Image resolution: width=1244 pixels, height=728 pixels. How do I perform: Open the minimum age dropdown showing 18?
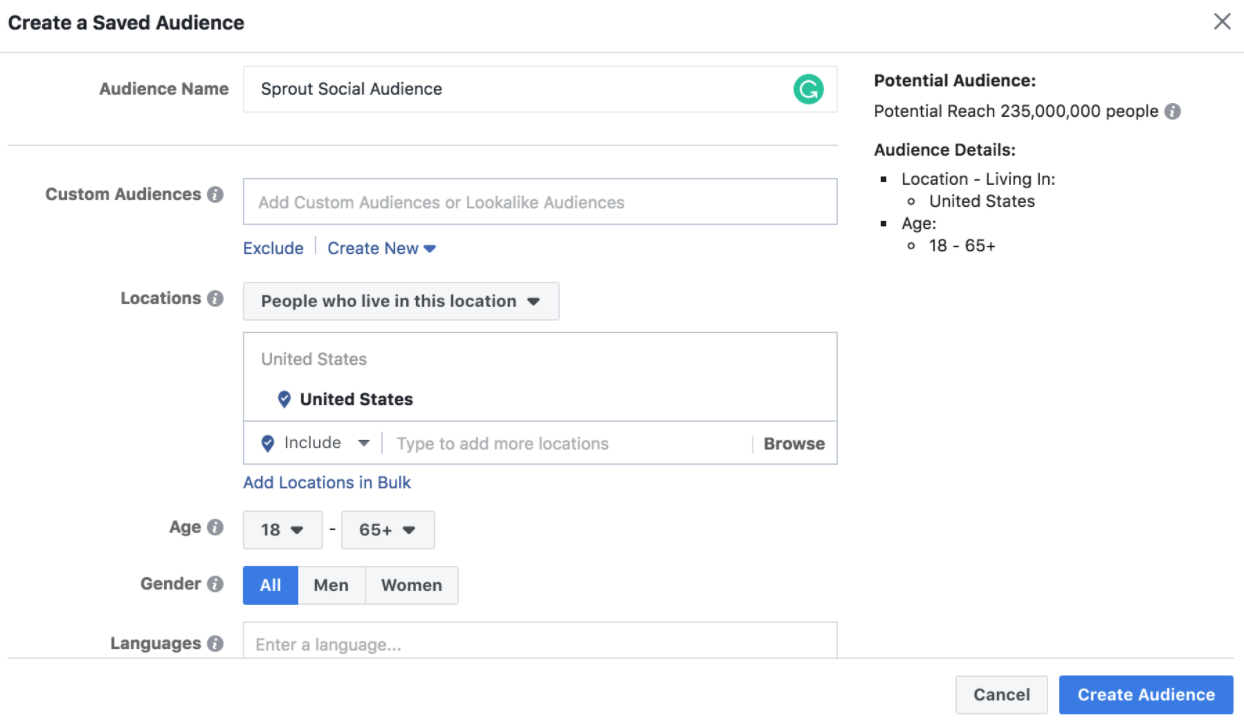click(282, 530)
